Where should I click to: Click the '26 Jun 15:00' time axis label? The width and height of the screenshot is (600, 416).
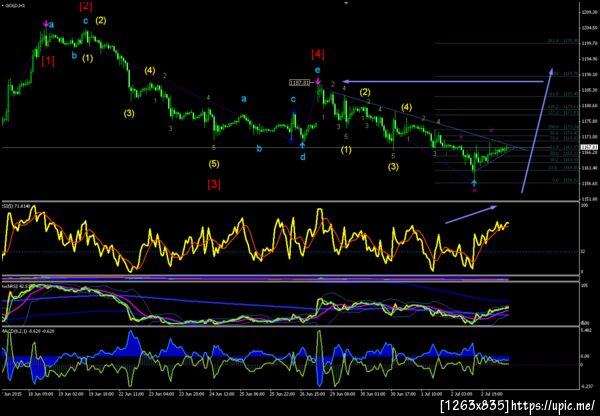coord(312,393)
